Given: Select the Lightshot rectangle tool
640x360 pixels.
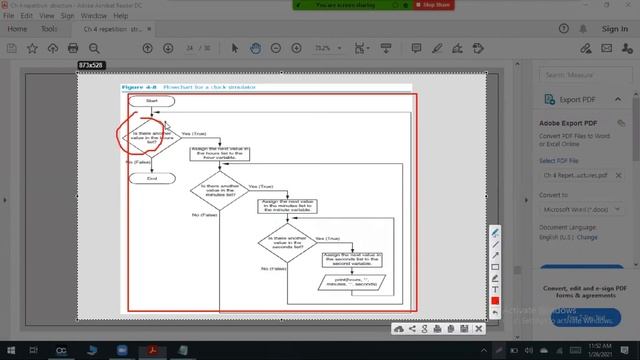Looking at the screenshot, I should (x=495, y=267).
